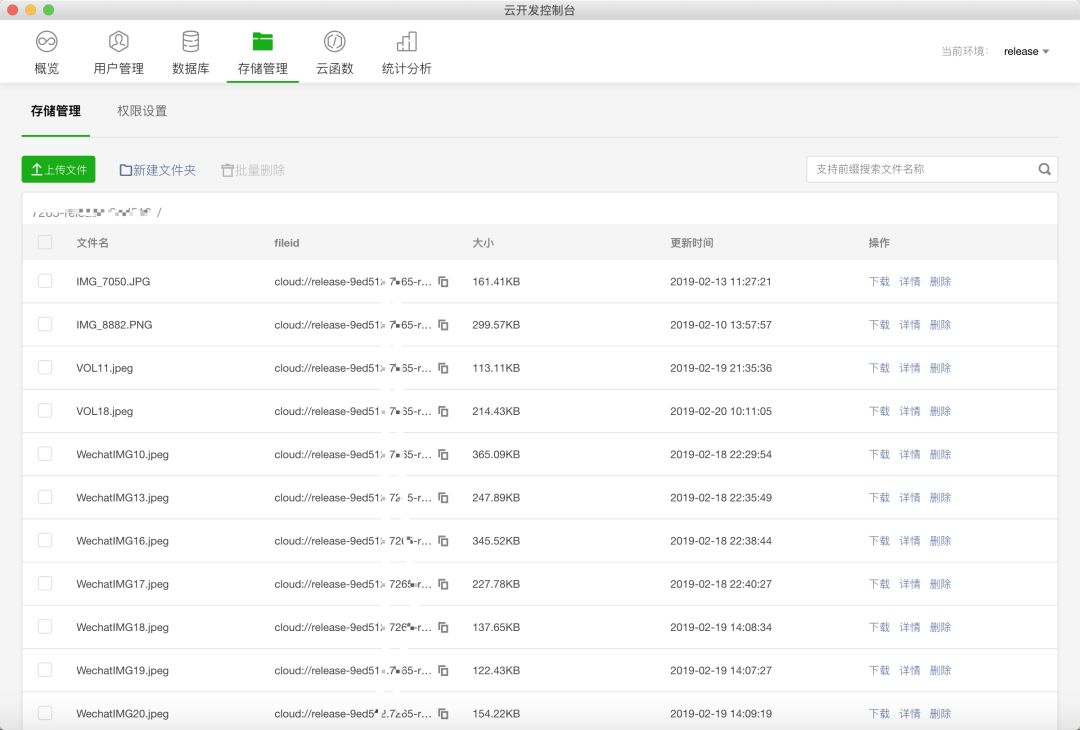Open 统计分析 statistics analysis
The image size is (1080, 730).
pyautogui.click(x=406, y=53)
